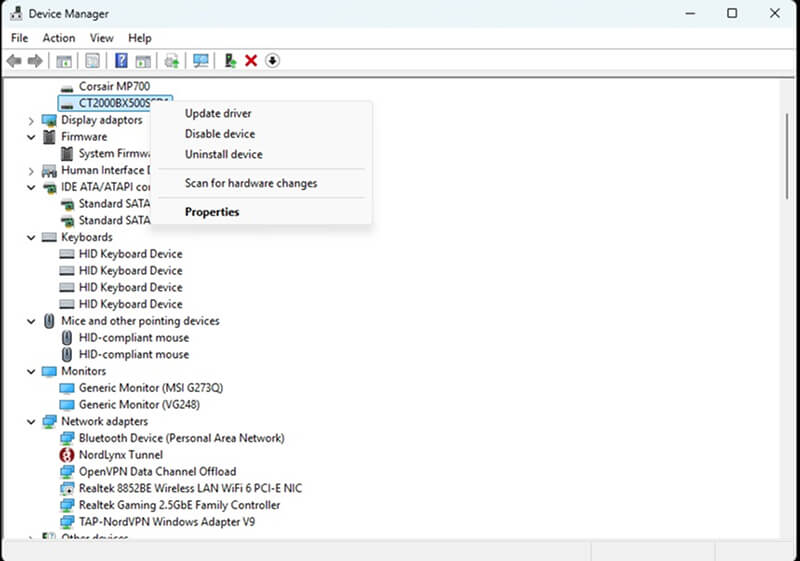The width and height of the screenshot is (800, 561).
Task: Open the Help menu
Action: 139,38
